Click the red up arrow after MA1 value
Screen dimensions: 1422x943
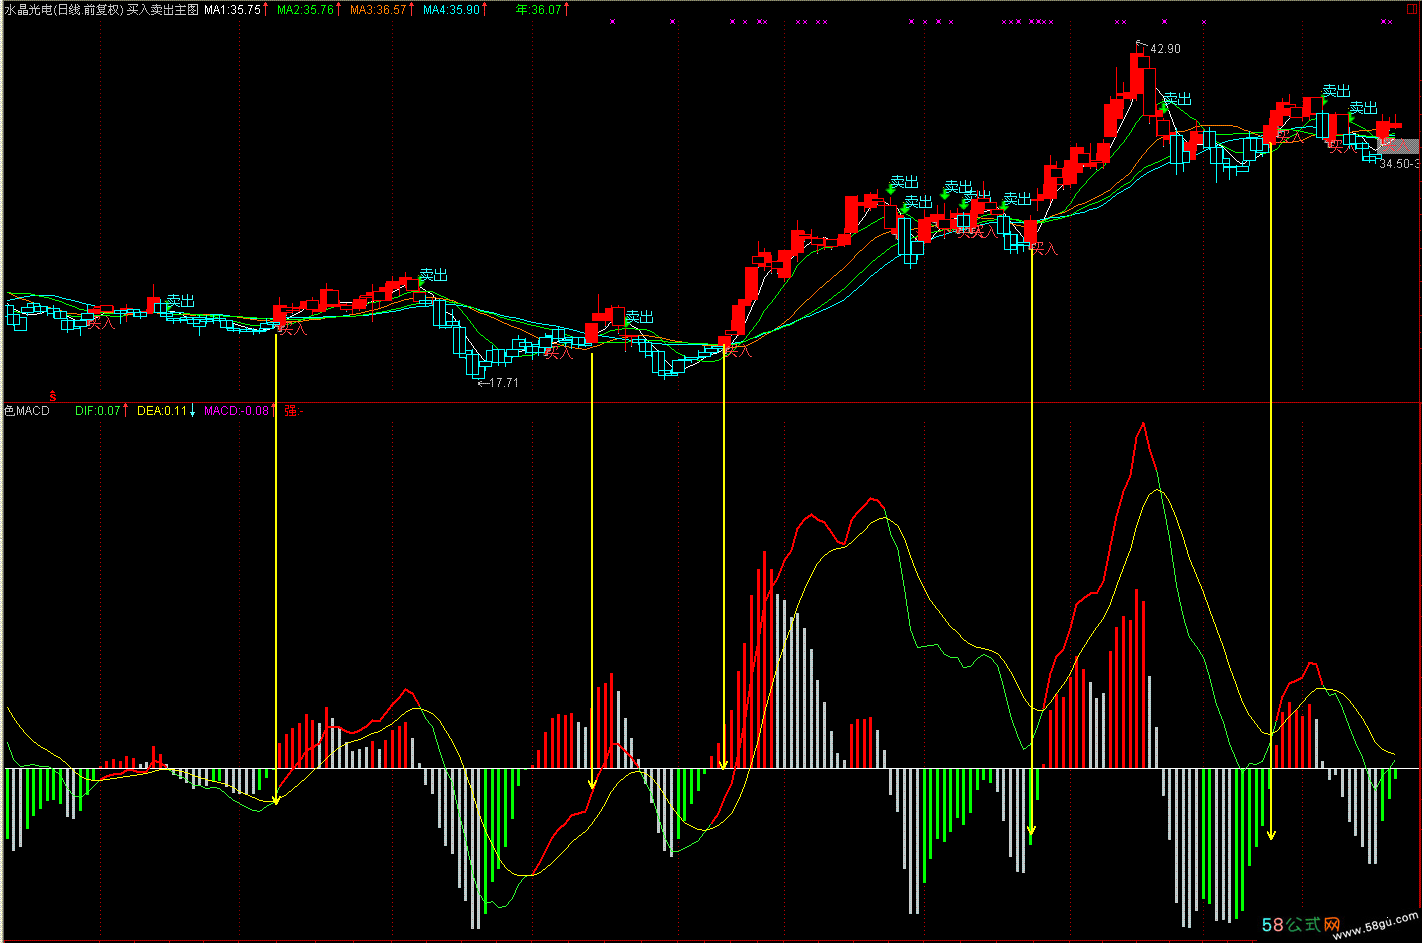pyautogui.click(x=266, y=10)
